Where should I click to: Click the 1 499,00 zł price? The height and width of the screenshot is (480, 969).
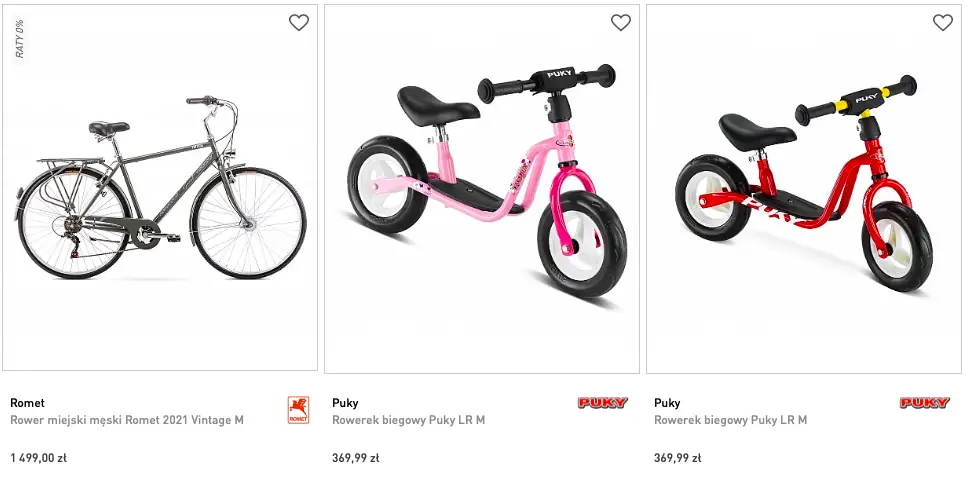[38, 458]
